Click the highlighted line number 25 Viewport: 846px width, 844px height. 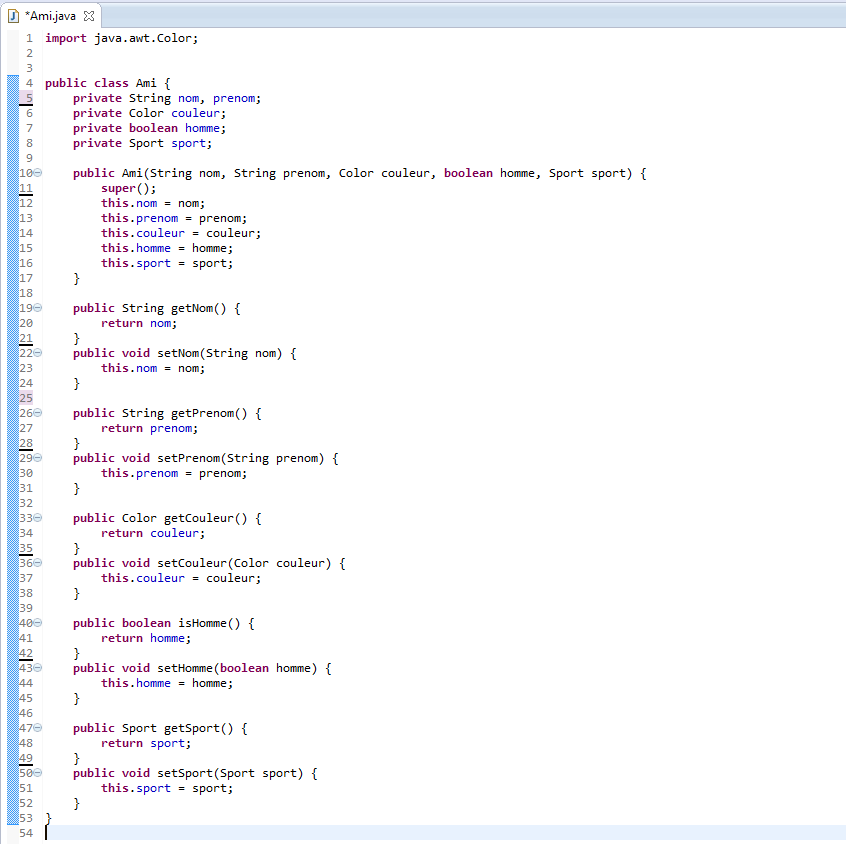[26, 398]
